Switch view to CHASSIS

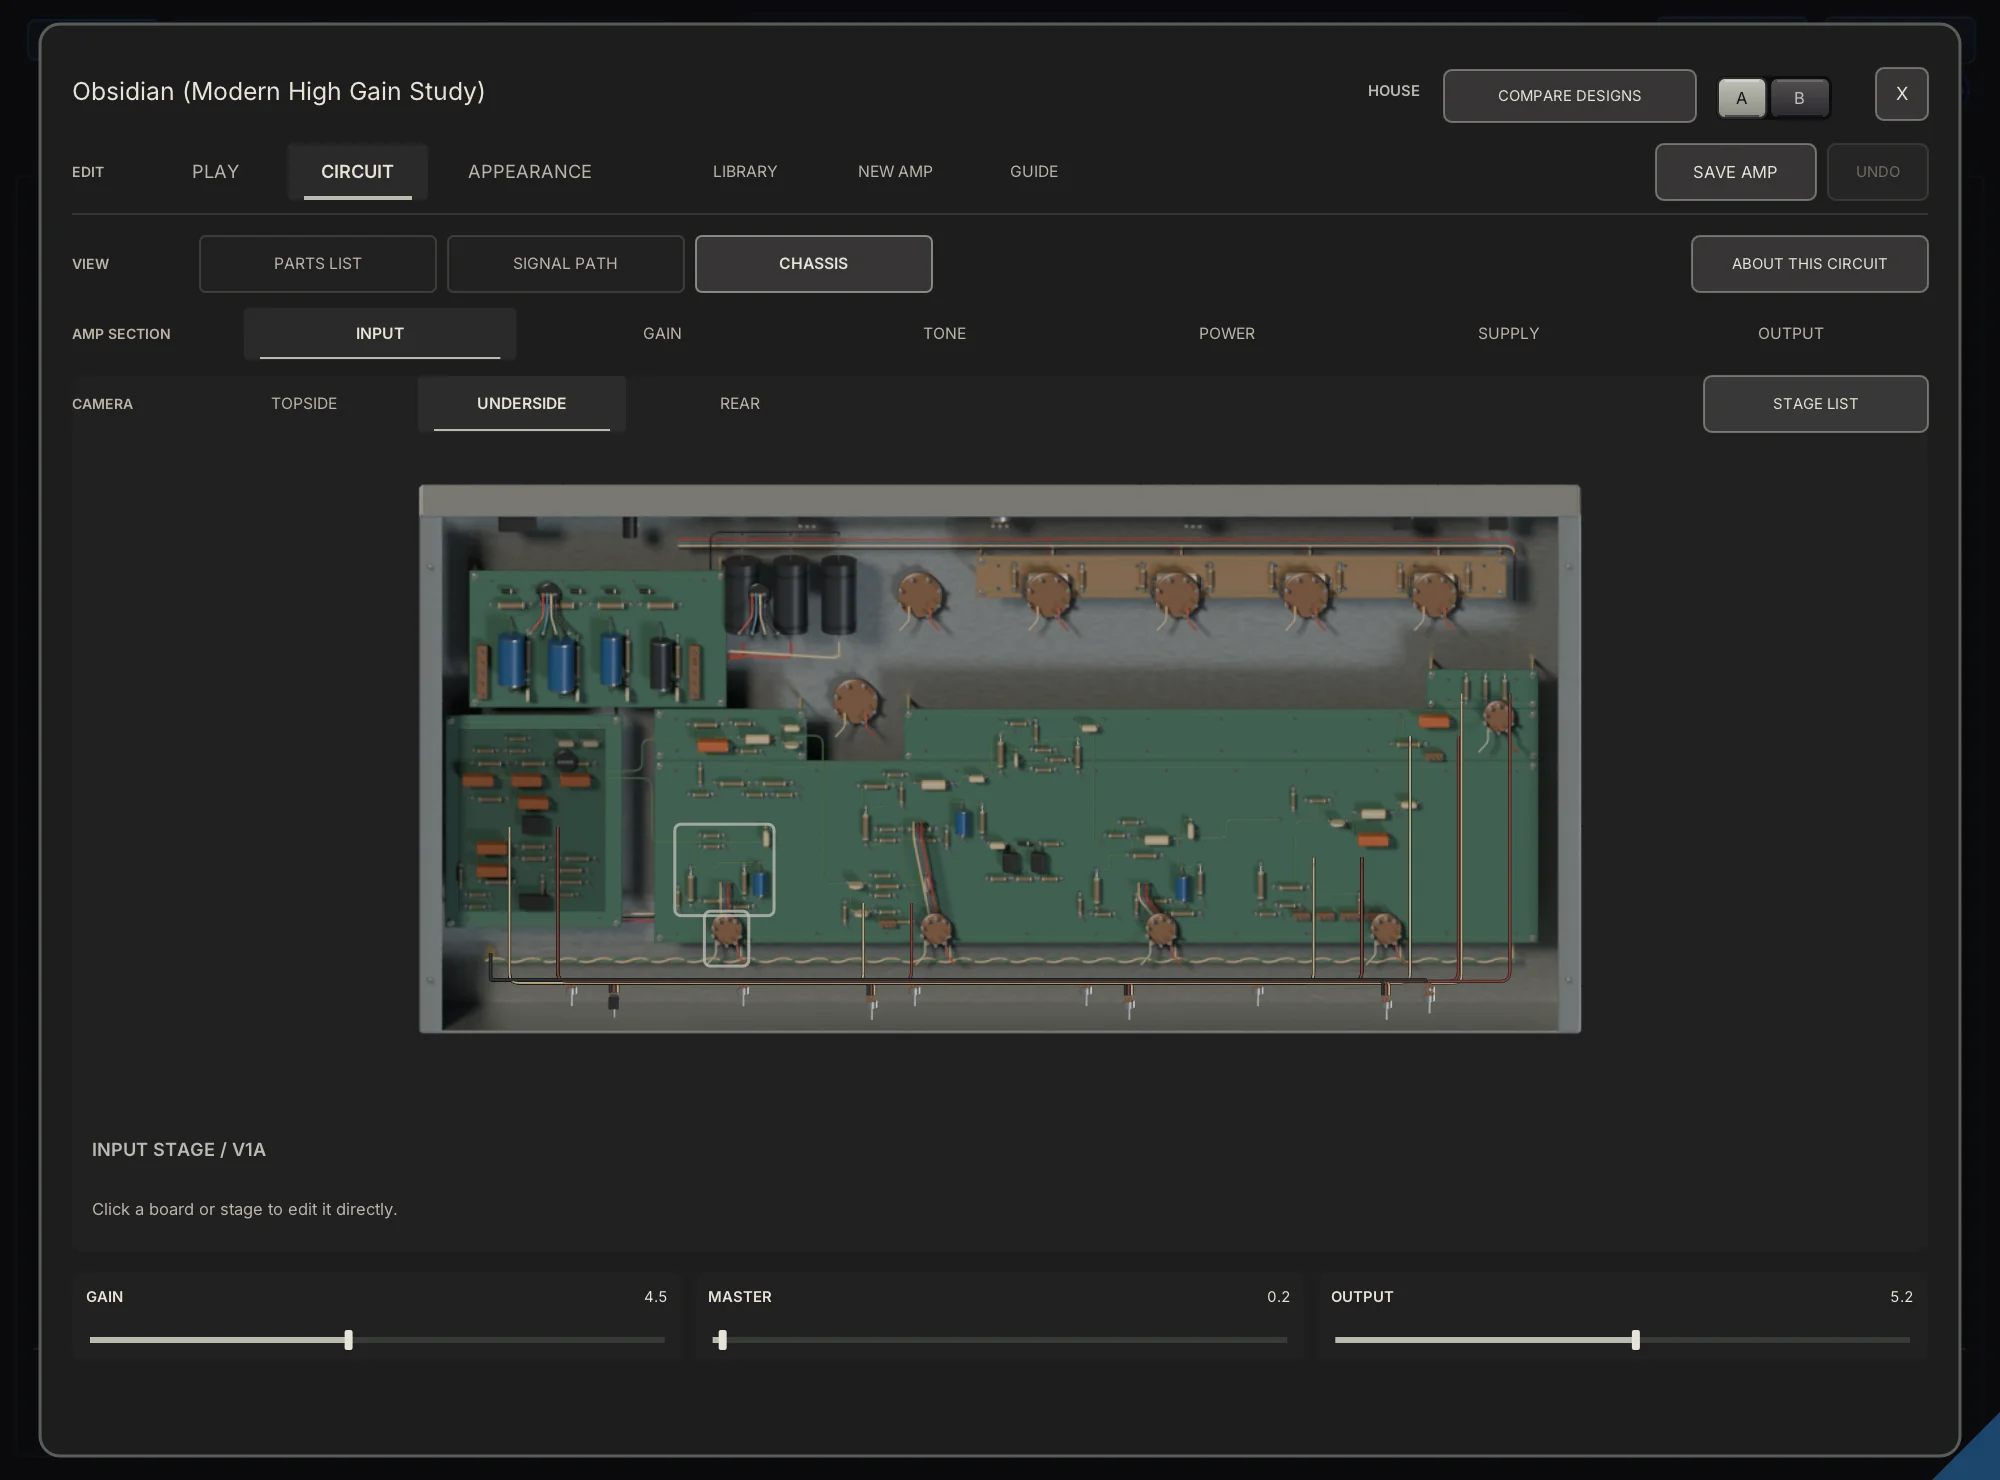[813, 264]
